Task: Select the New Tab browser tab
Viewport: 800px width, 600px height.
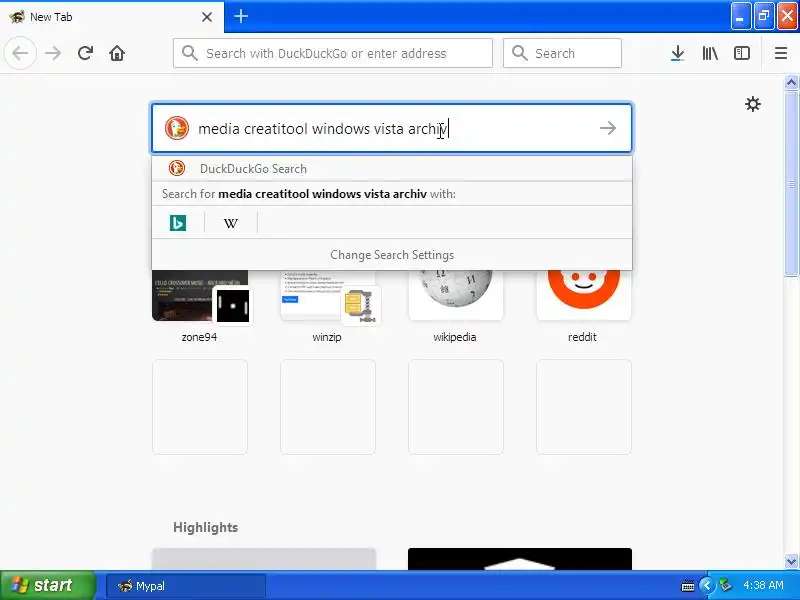Action: coord(112,17)
